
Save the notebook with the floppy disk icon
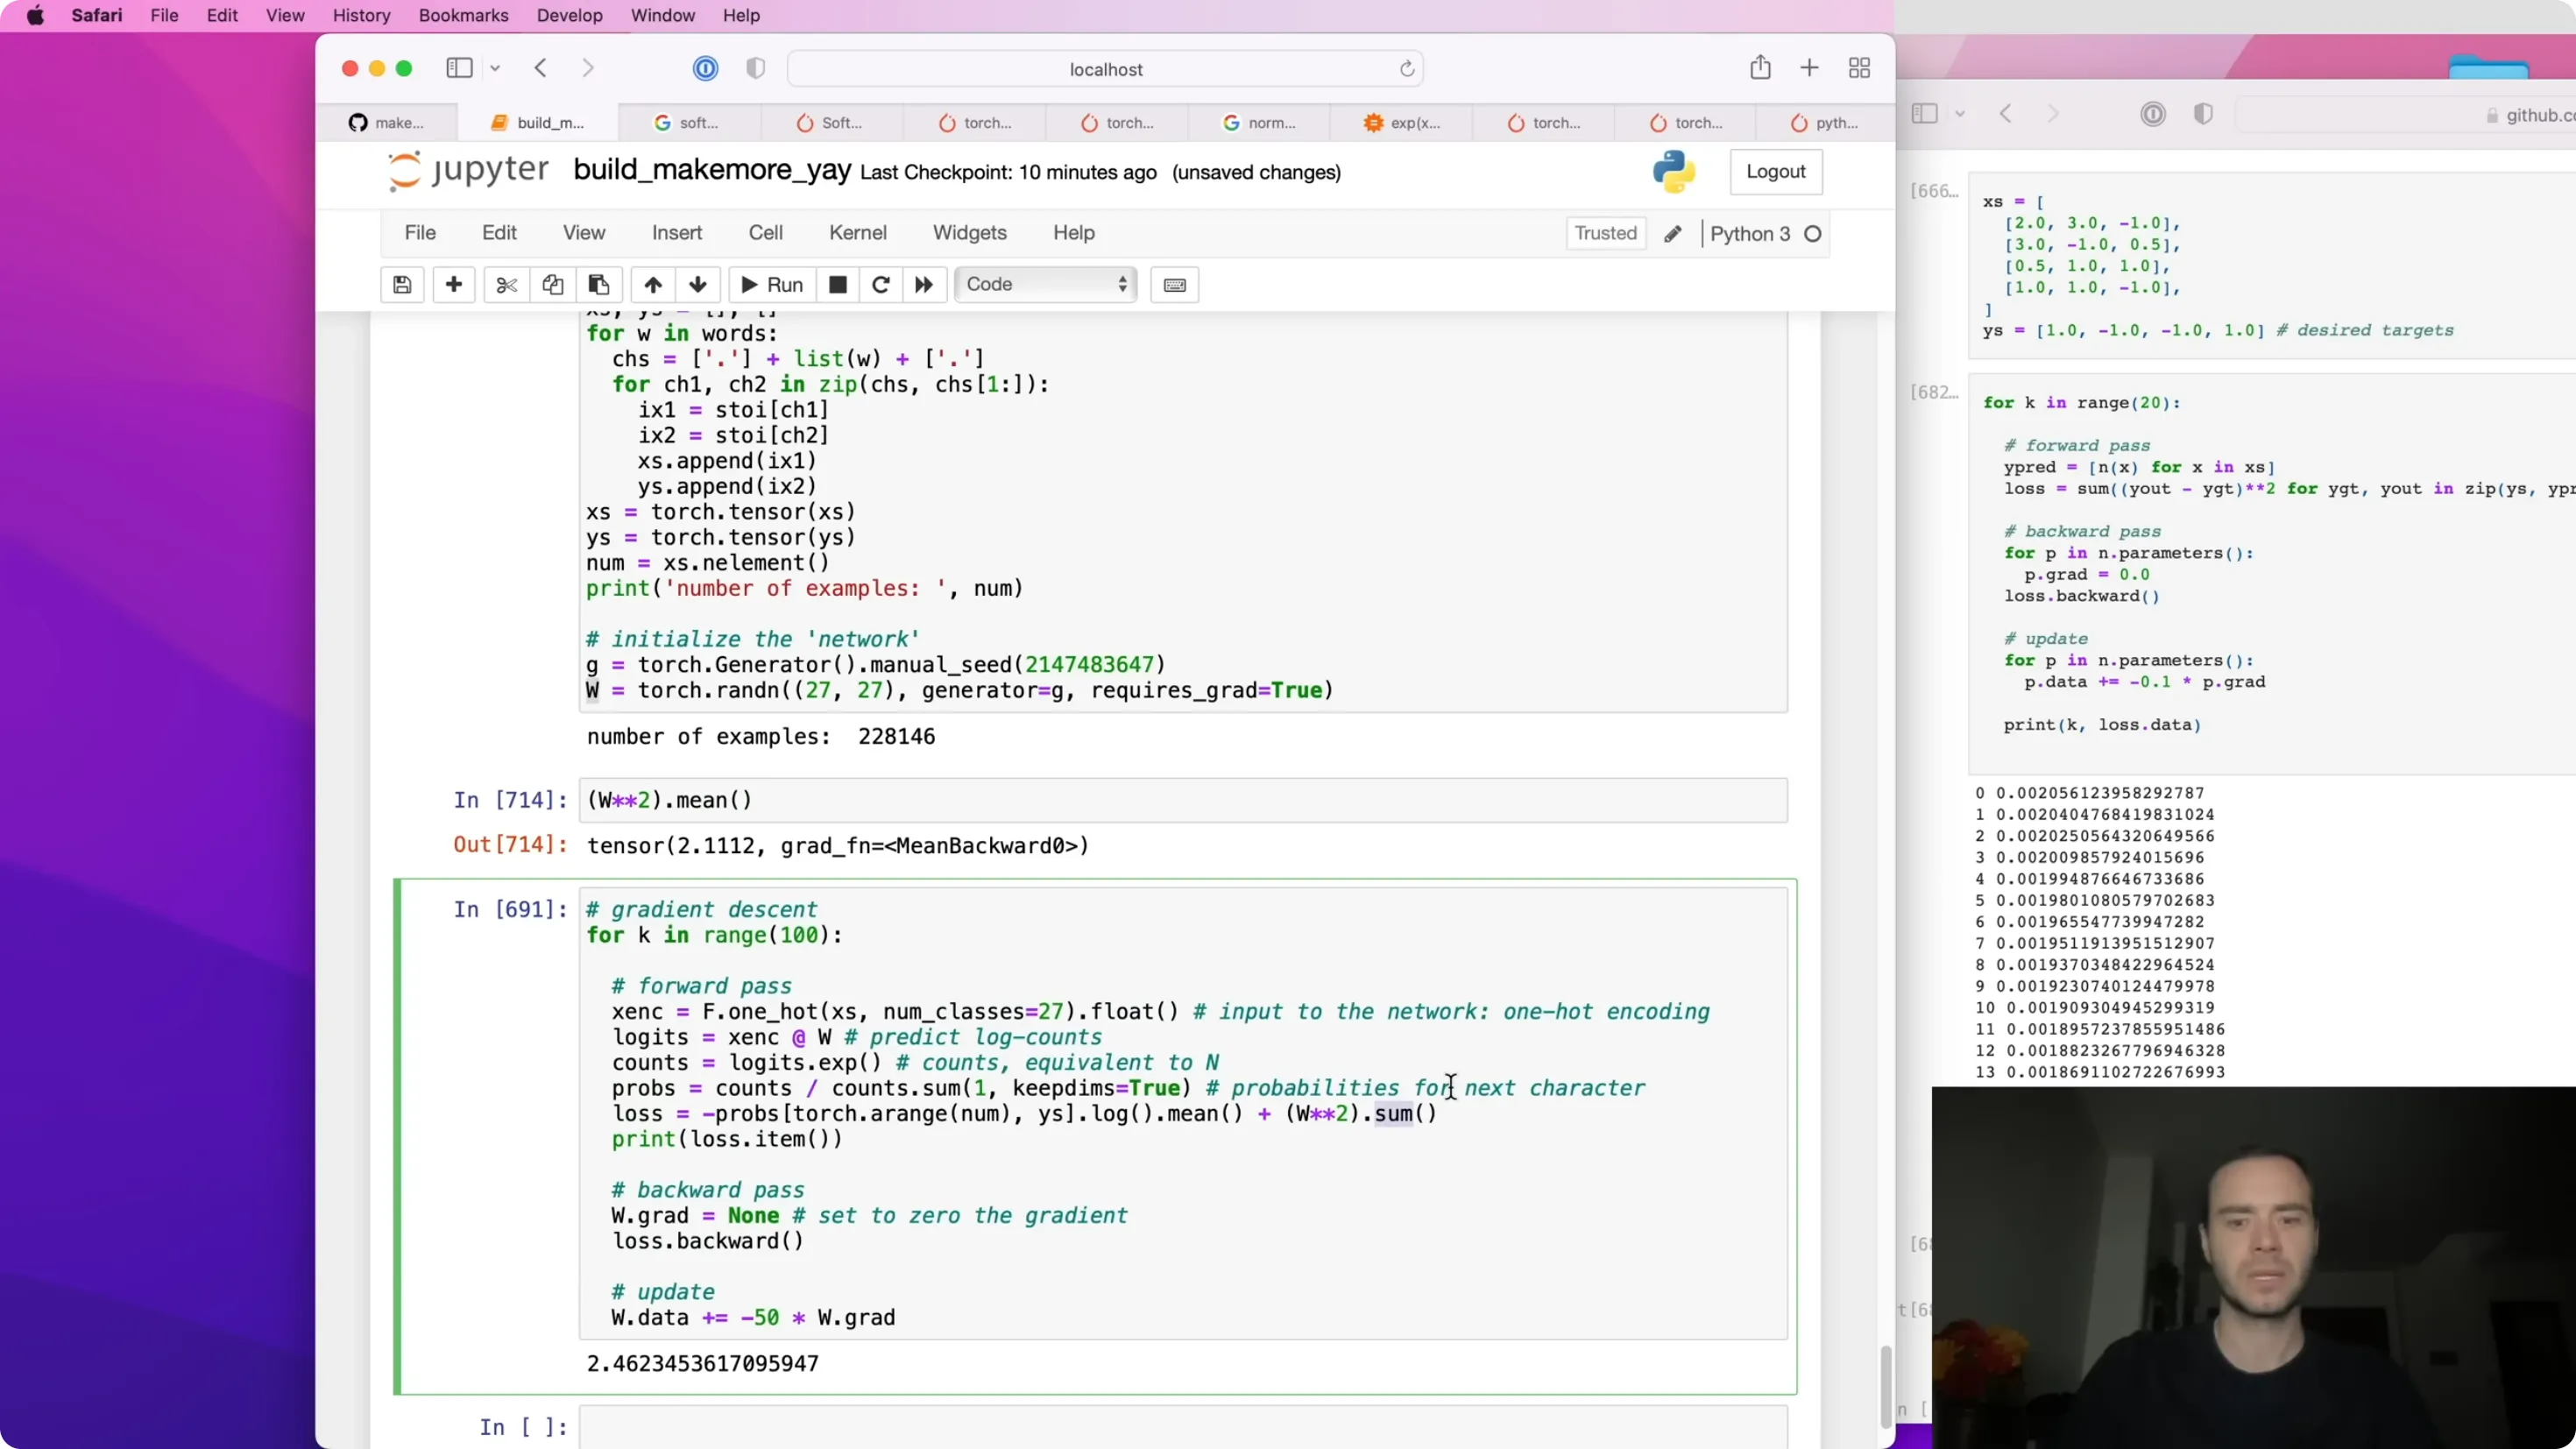coord(402,285)
